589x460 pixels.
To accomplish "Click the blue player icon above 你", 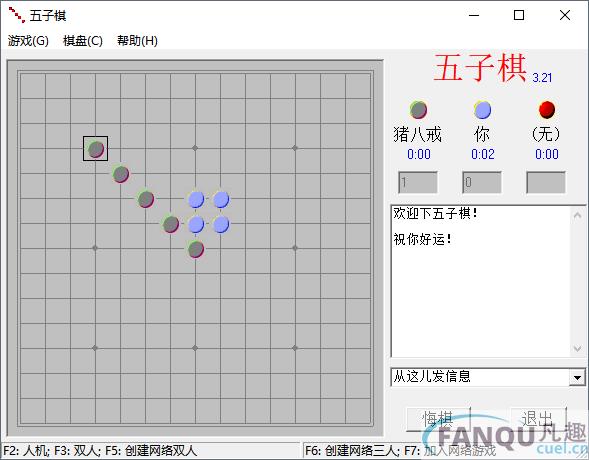I will coord(482,110).
